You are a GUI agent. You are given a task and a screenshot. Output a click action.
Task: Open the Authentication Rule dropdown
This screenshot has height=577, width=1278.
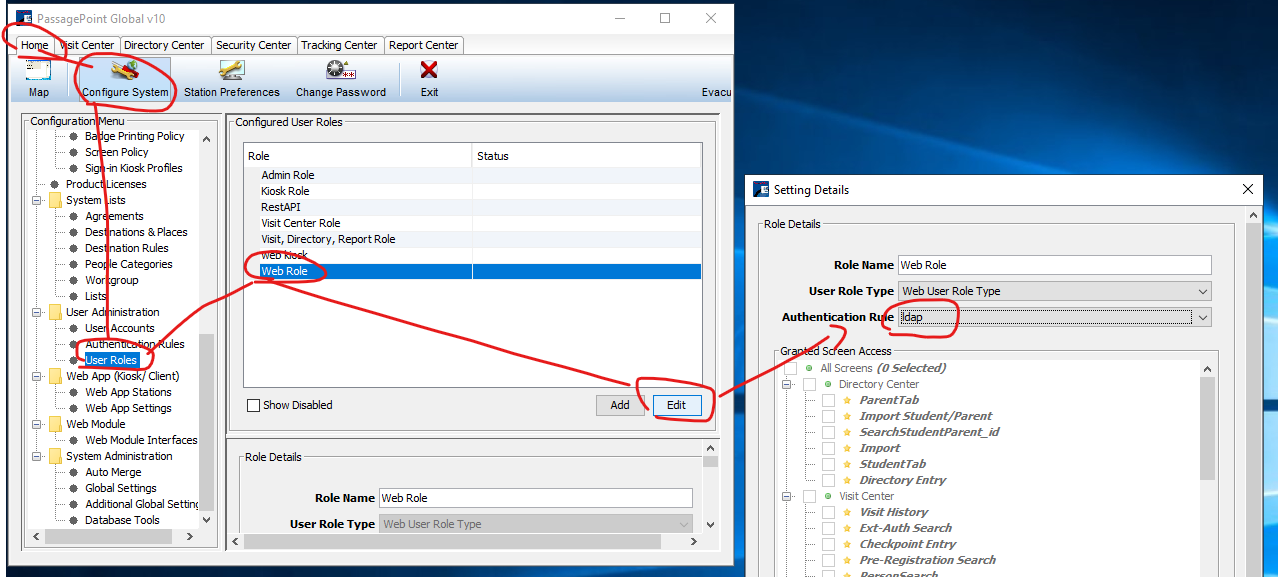click(1203, 317)
